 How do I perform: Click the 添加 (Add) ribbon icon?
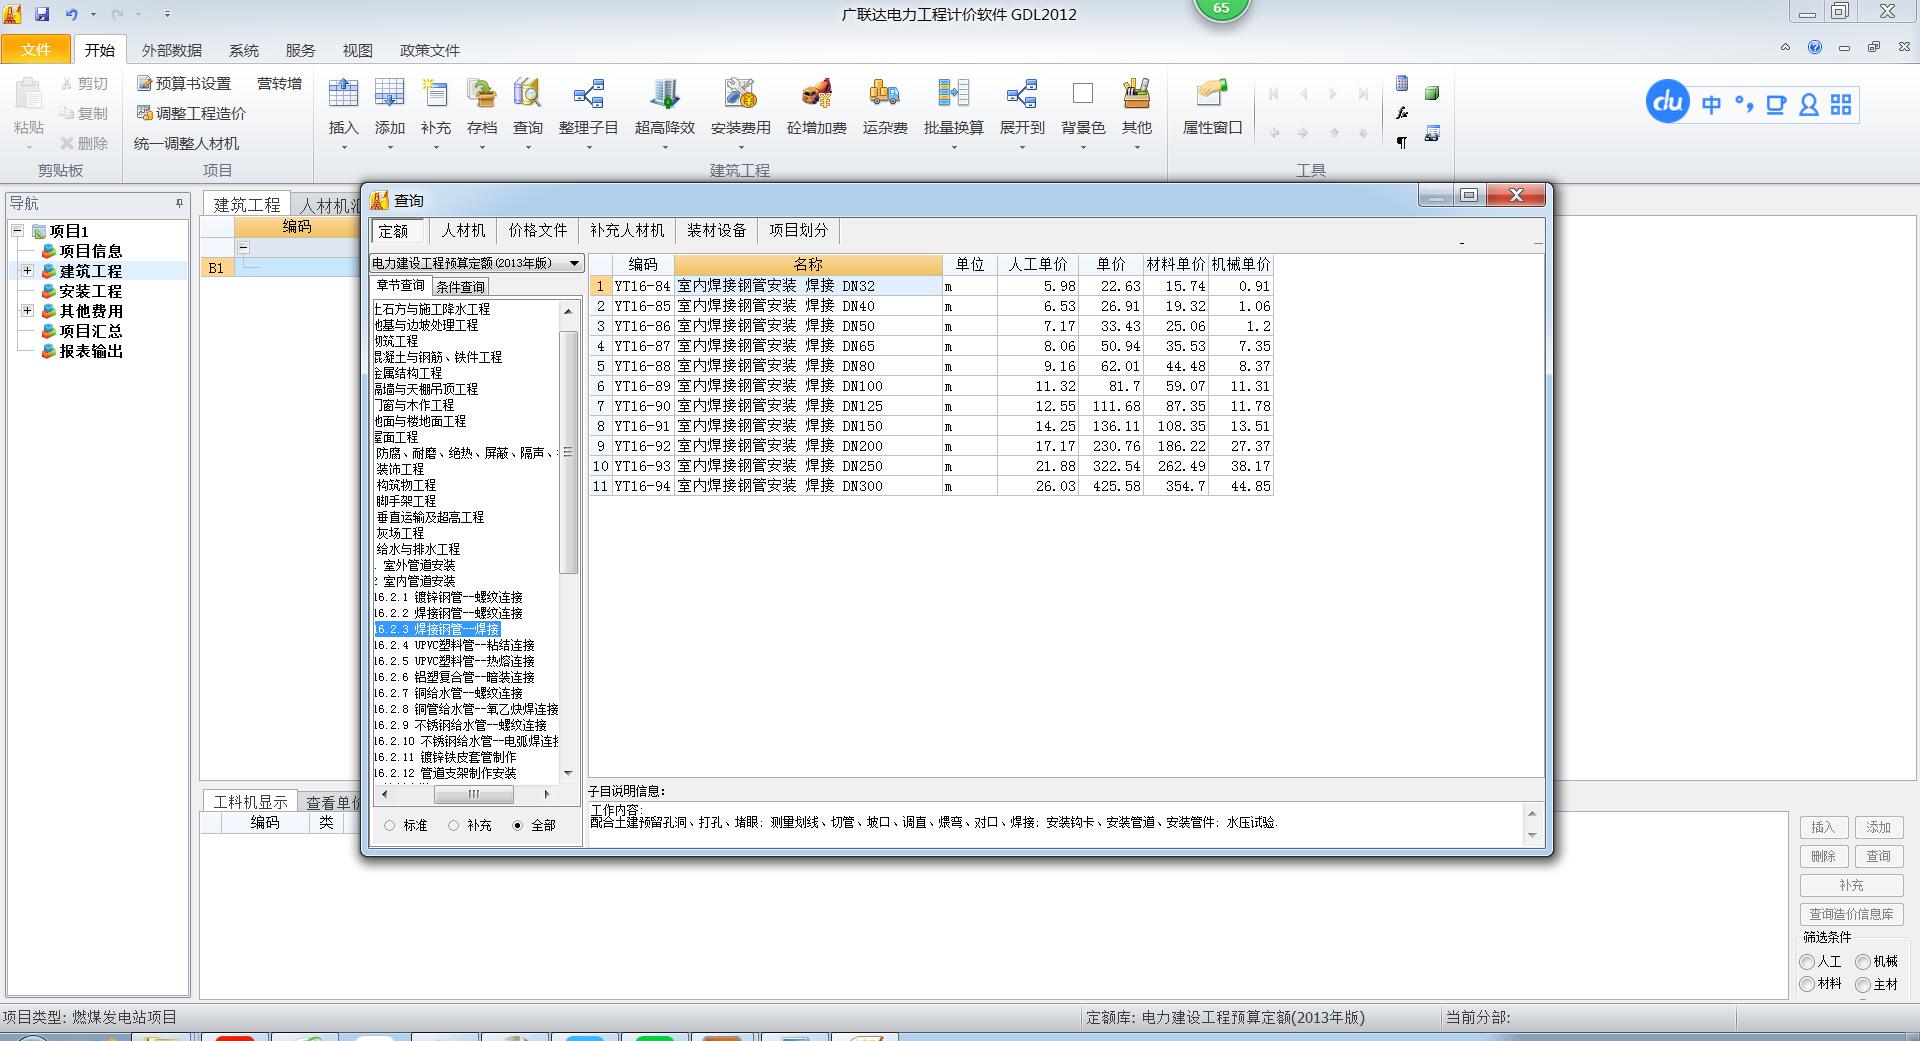tap(389, 94)
